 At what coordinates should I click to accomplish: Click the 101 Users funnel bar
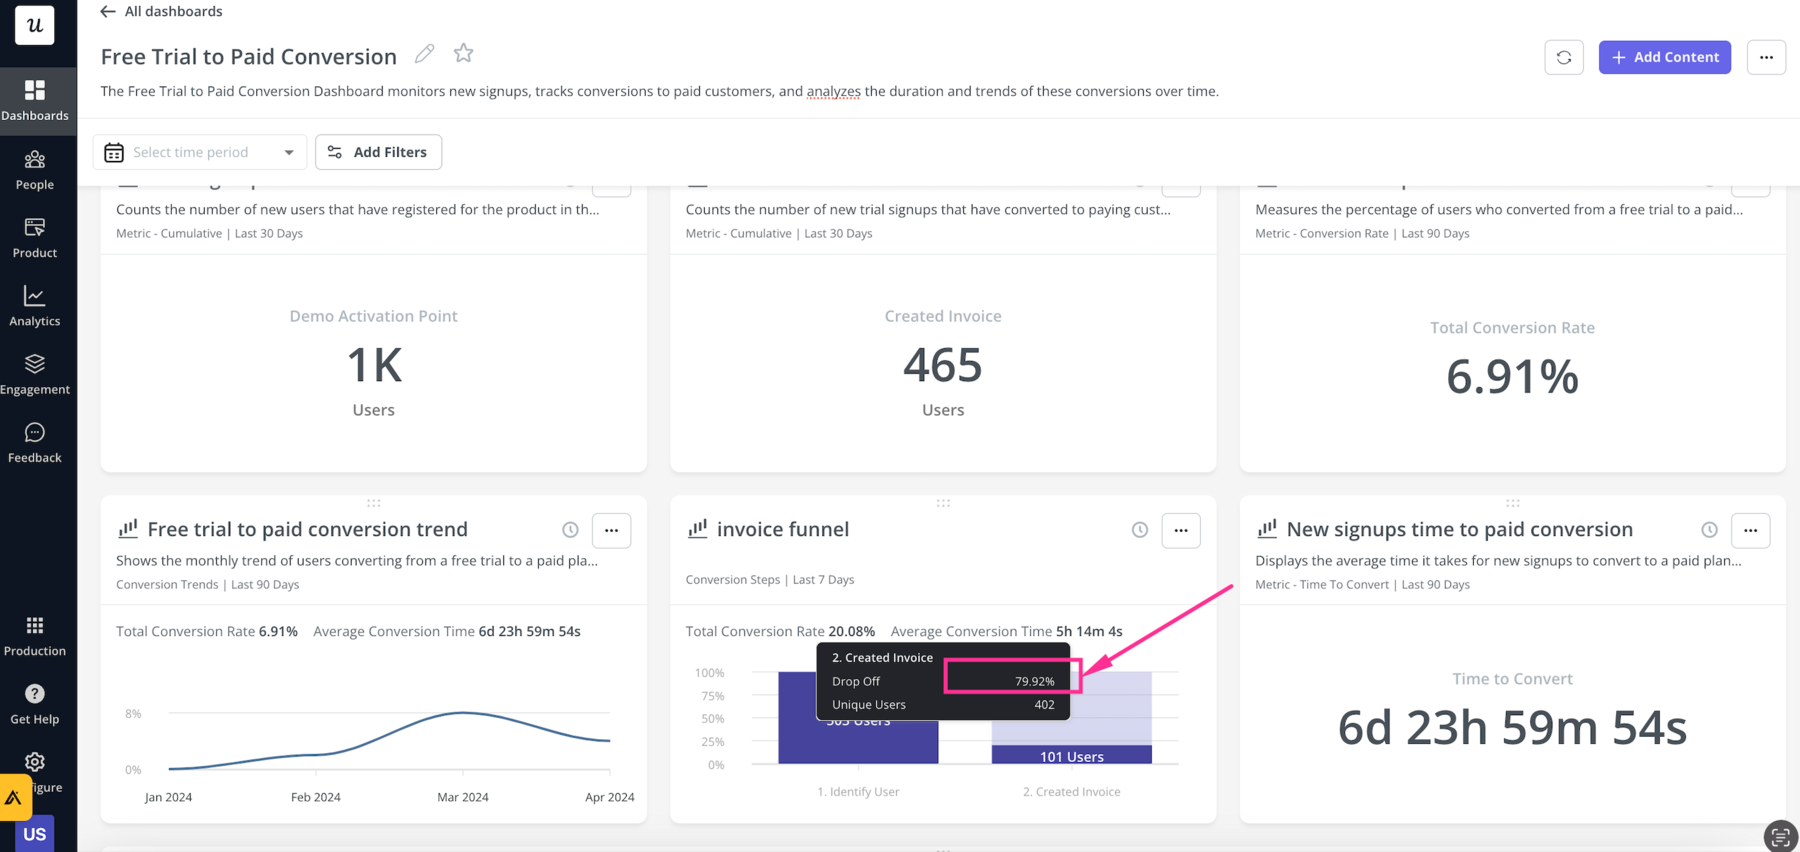click(x=1071, y=755)
